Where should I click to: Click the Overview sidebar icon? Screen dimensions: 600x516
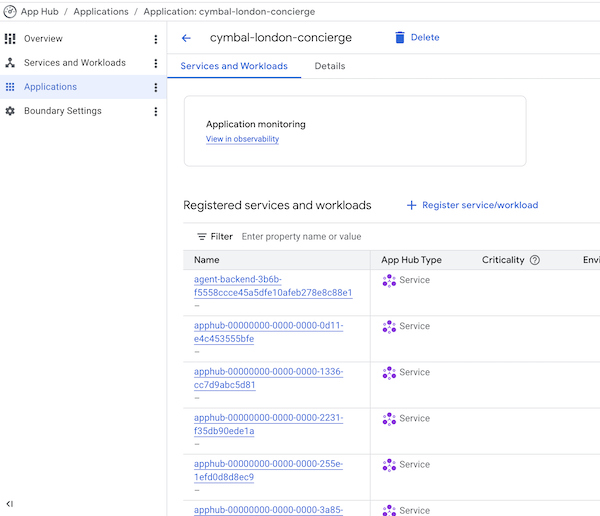[x=10, y=39]
